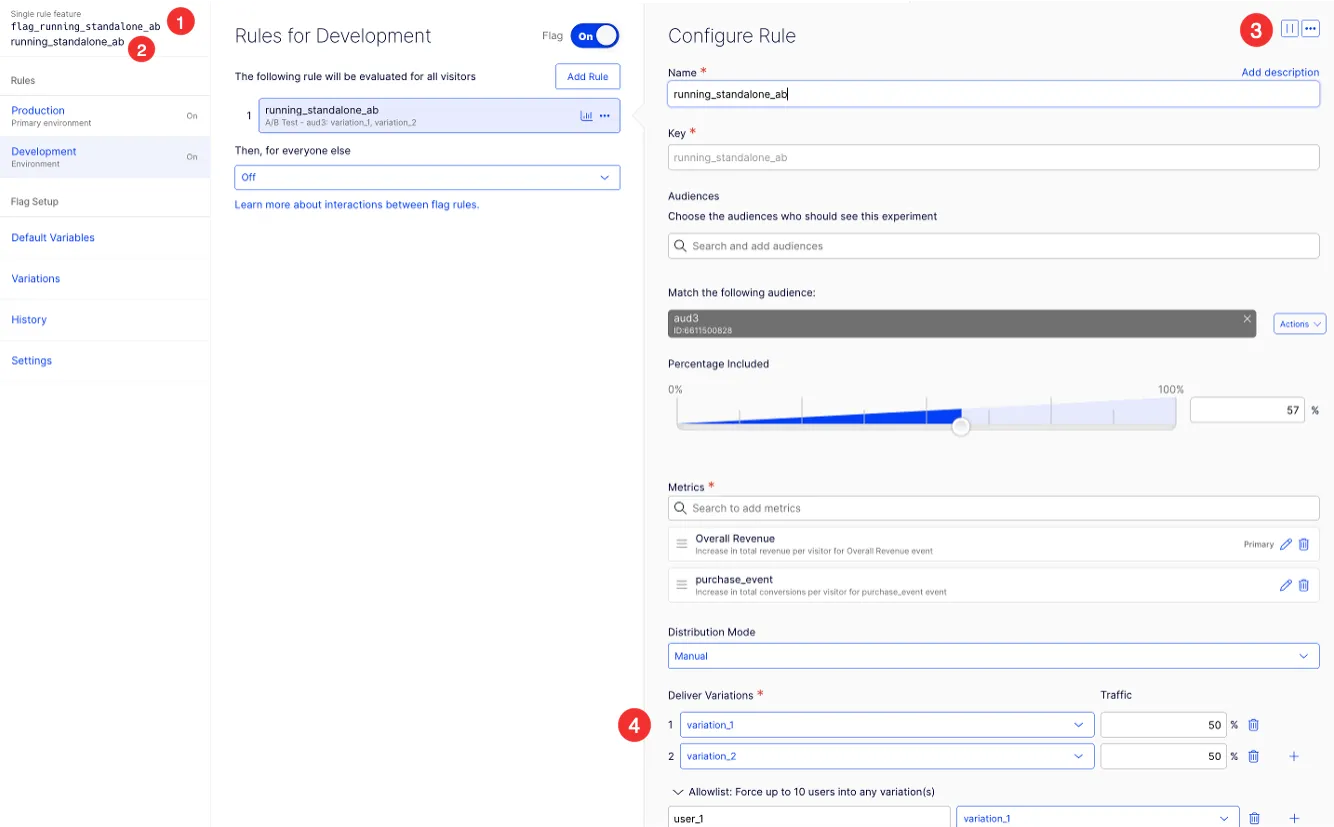1334x827 pixels.
Task: Edit the Overall Revenue metric
Action: pyautogui.click(x=1286, y=544)
